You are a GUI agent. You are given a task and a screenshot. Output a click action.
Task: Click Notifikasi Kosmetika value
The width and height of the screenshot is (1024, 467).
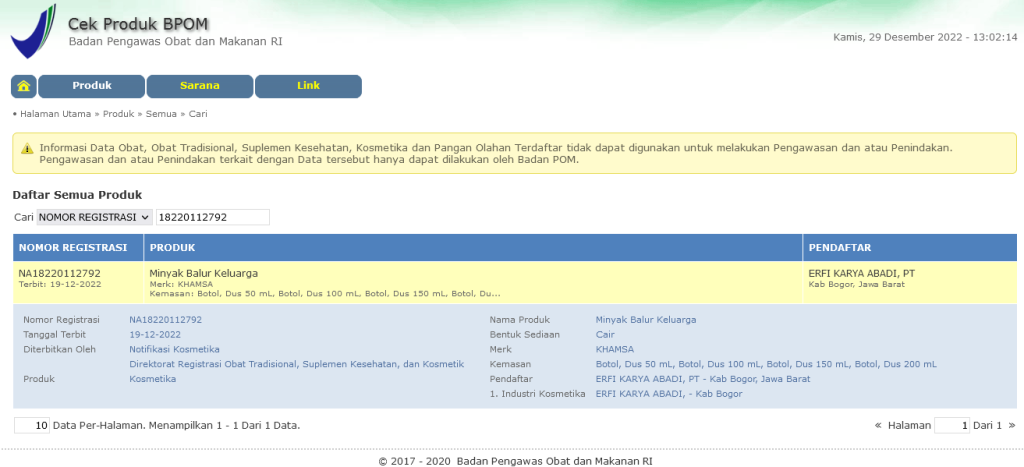point(174,349)
